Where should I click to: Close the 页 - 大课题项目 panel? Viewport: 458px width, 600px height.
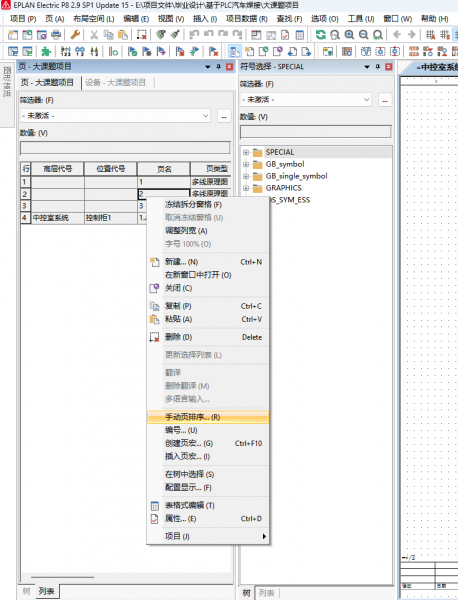pyautogui.click(x=229, y=67)
